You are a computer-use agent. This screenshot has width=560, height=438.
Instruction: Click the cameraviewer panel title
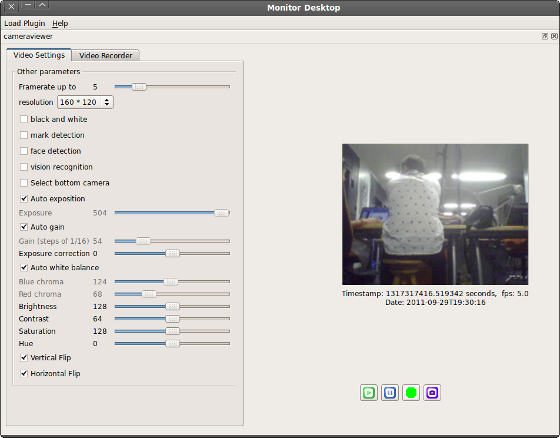coord(28,36)
